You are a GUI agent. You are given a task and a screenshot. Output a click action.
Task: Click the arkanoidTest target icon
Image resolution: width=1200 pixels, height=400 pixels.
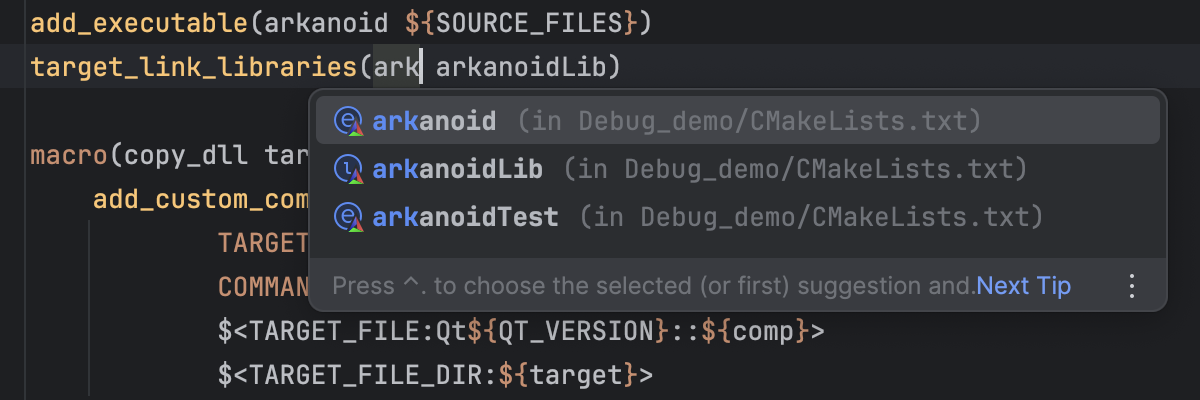coord(347,216)
